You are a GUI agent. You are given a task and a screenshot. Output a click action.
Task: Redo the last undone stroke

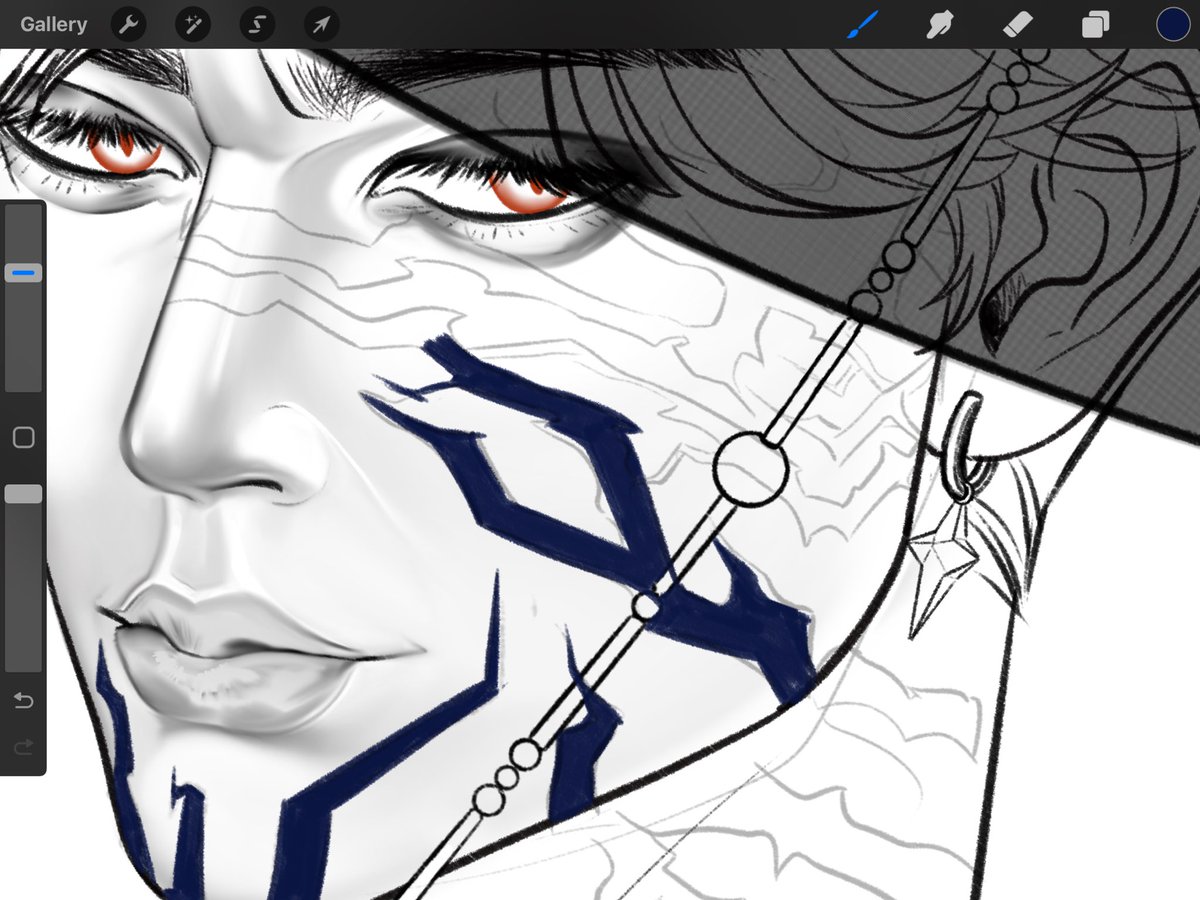tap(24, 746)
